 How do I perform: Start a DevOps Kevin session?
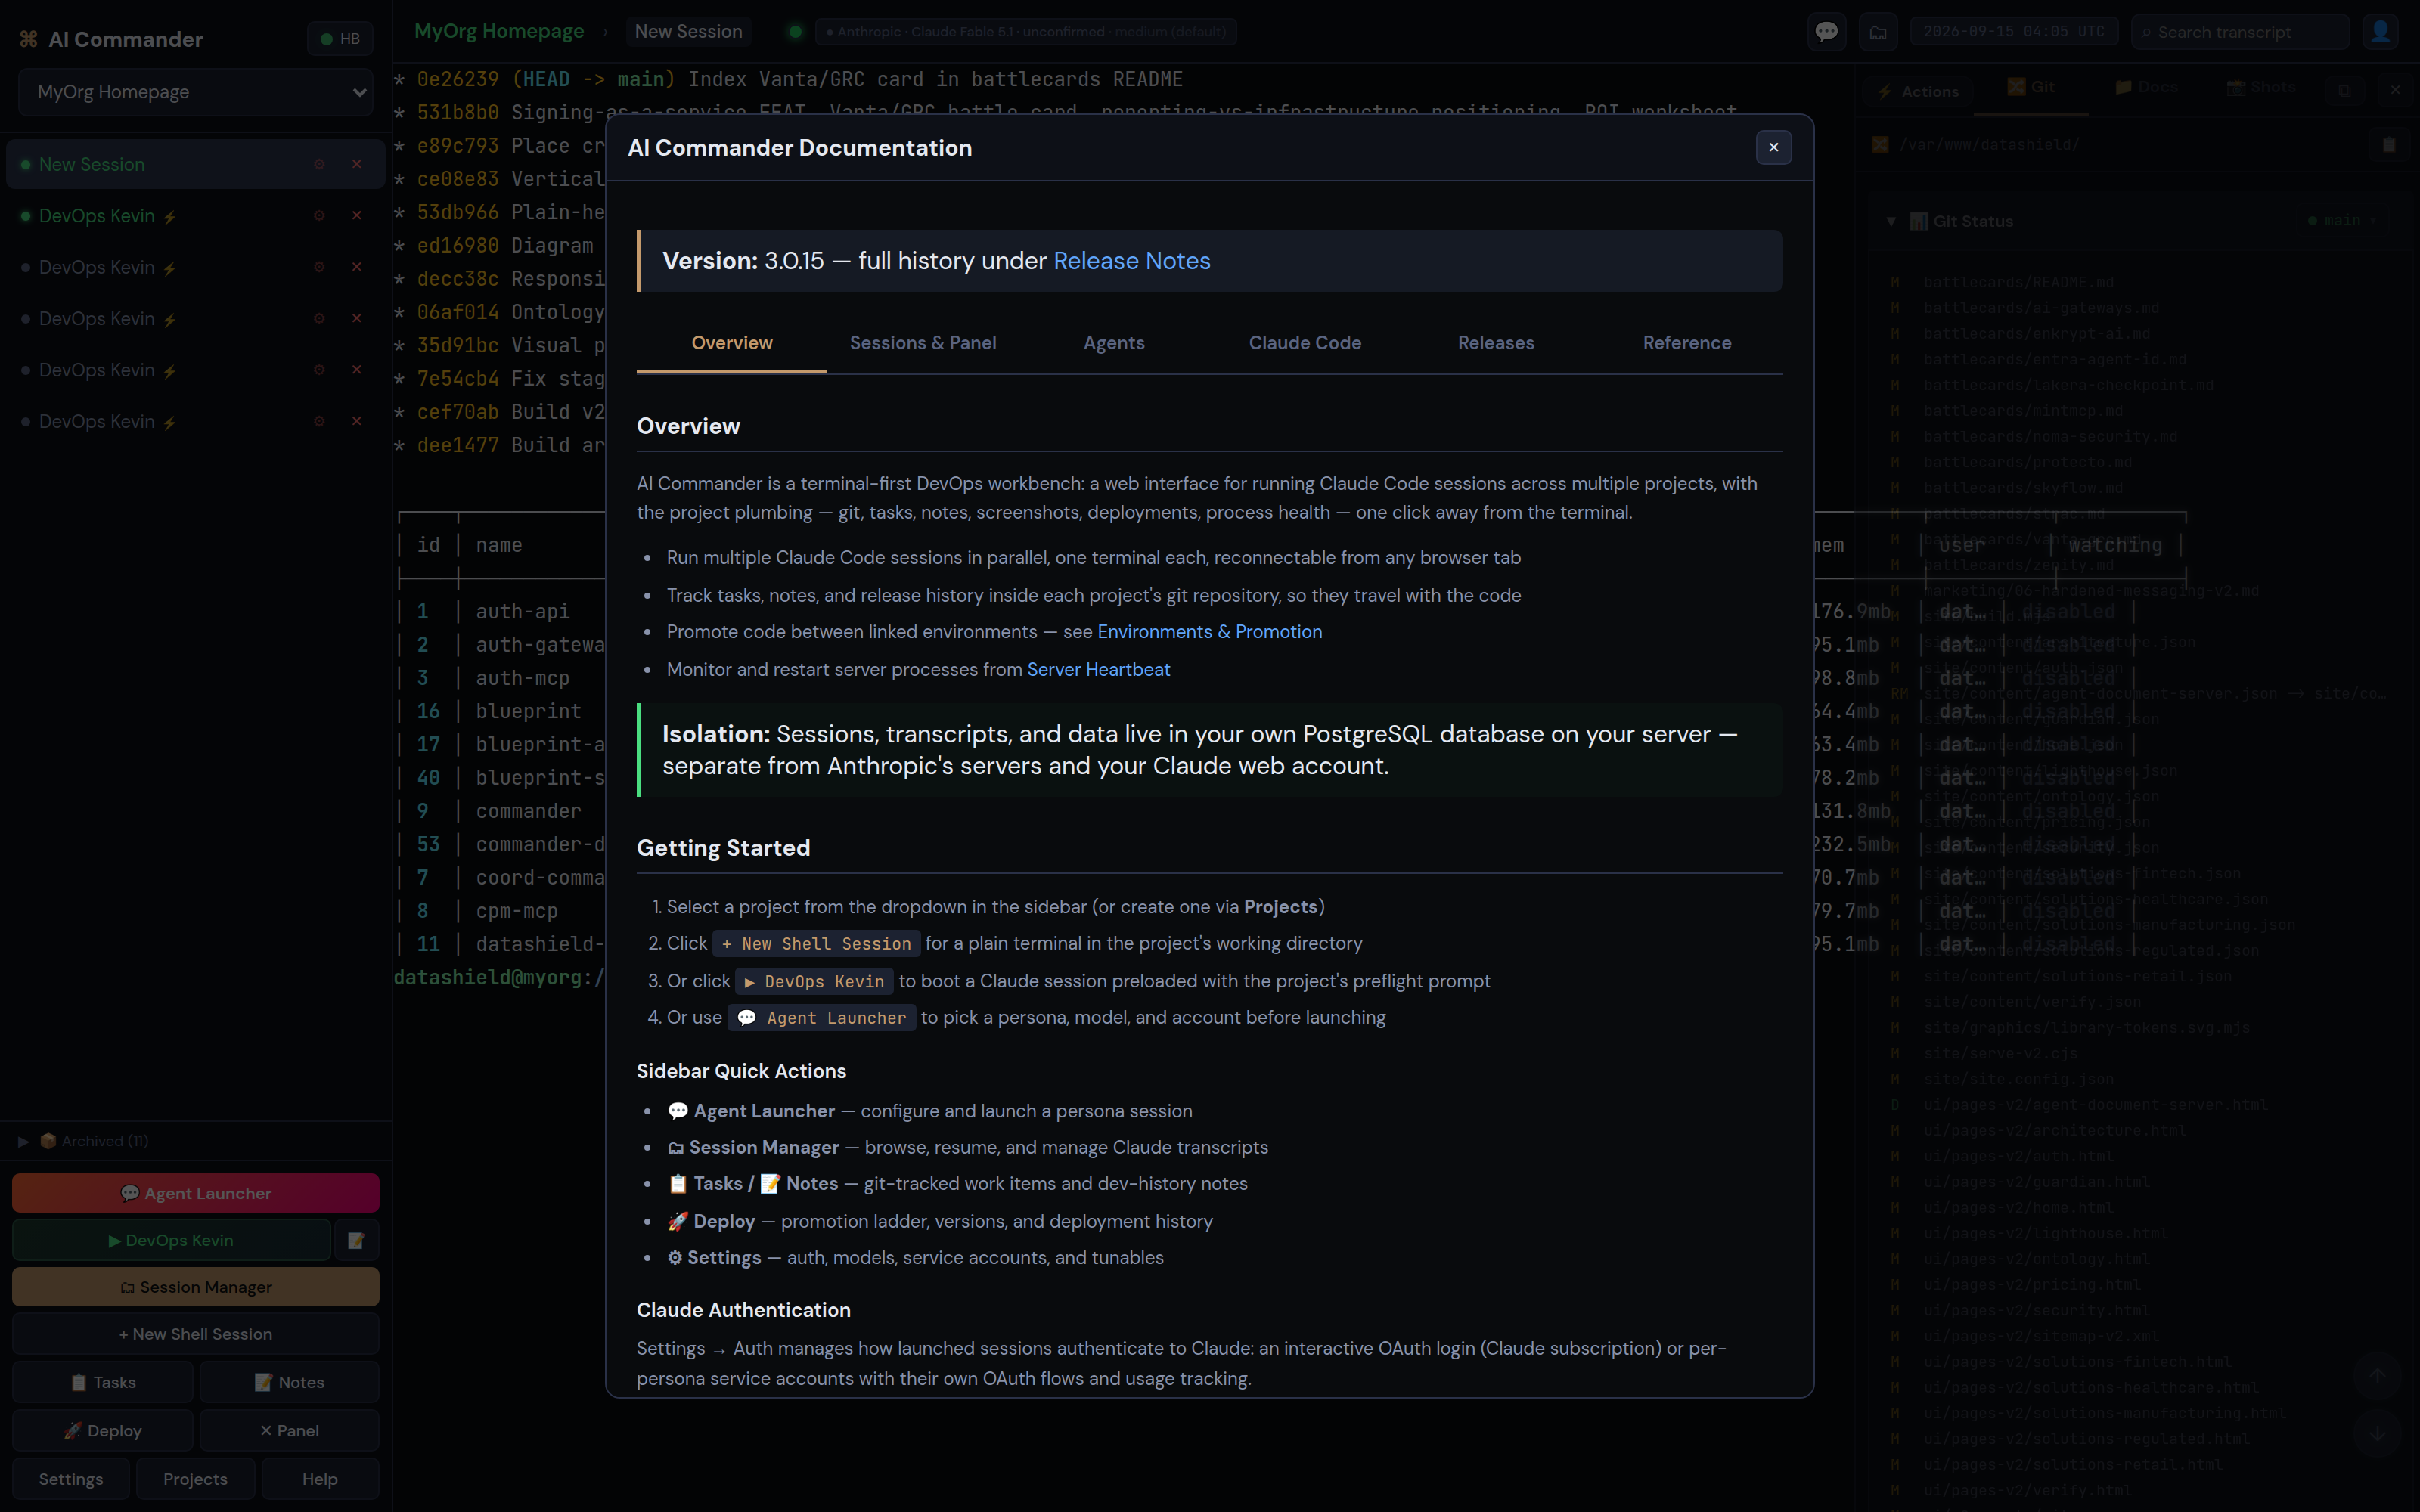[171, 1240]
